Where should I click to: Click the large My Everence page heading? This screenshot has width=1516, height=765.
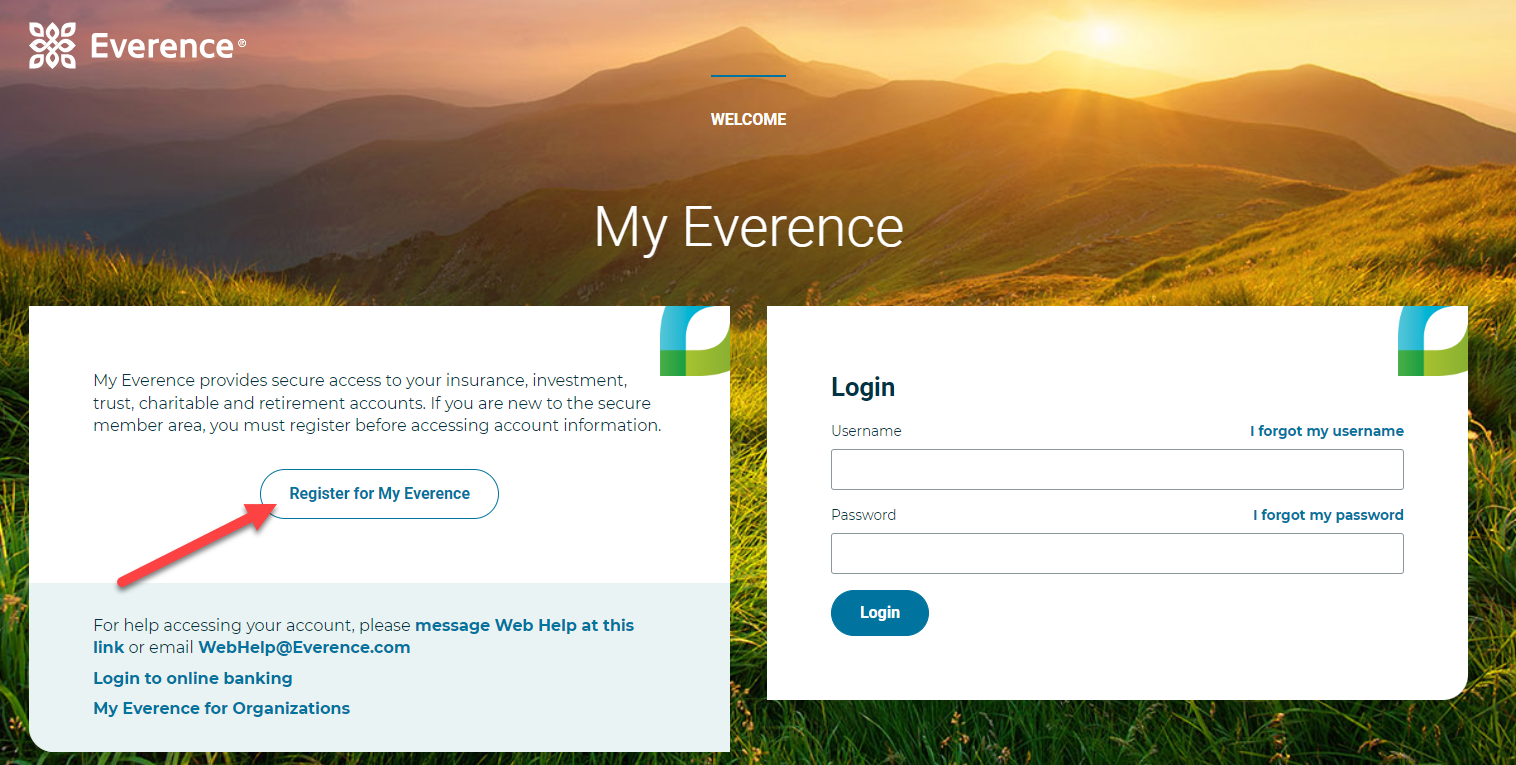coord(748,228)
